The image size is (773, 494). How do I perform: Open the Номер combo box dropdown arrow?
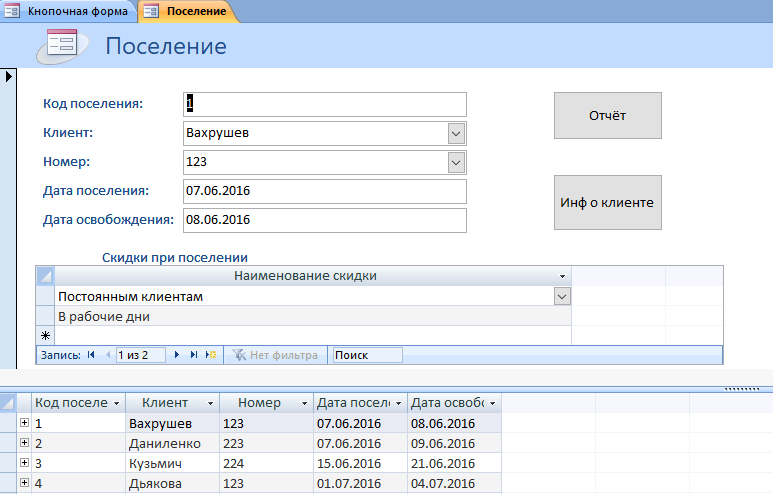(456, 163)
